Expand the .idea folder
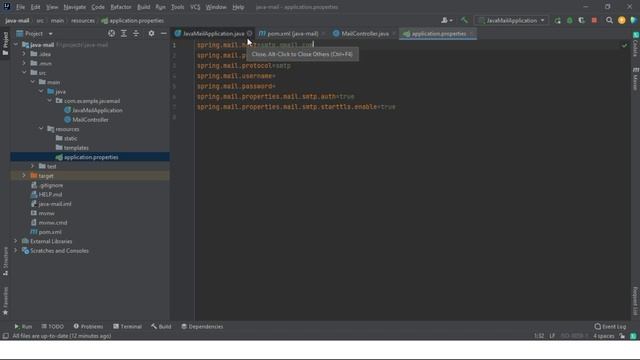Viewport: 640px width, 360px height. click(24, 54)
